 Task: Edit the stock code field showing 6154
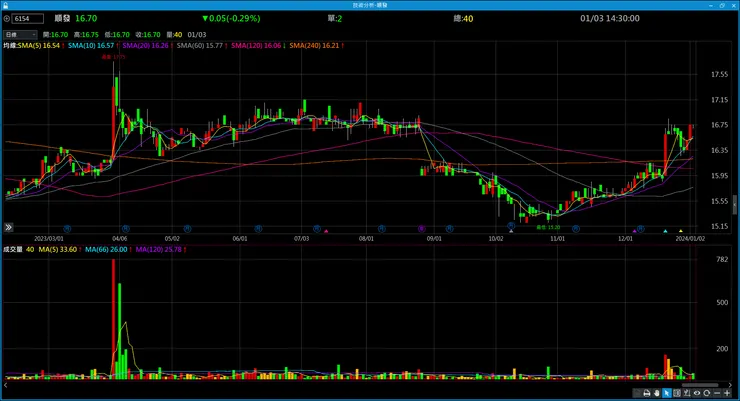28,19
